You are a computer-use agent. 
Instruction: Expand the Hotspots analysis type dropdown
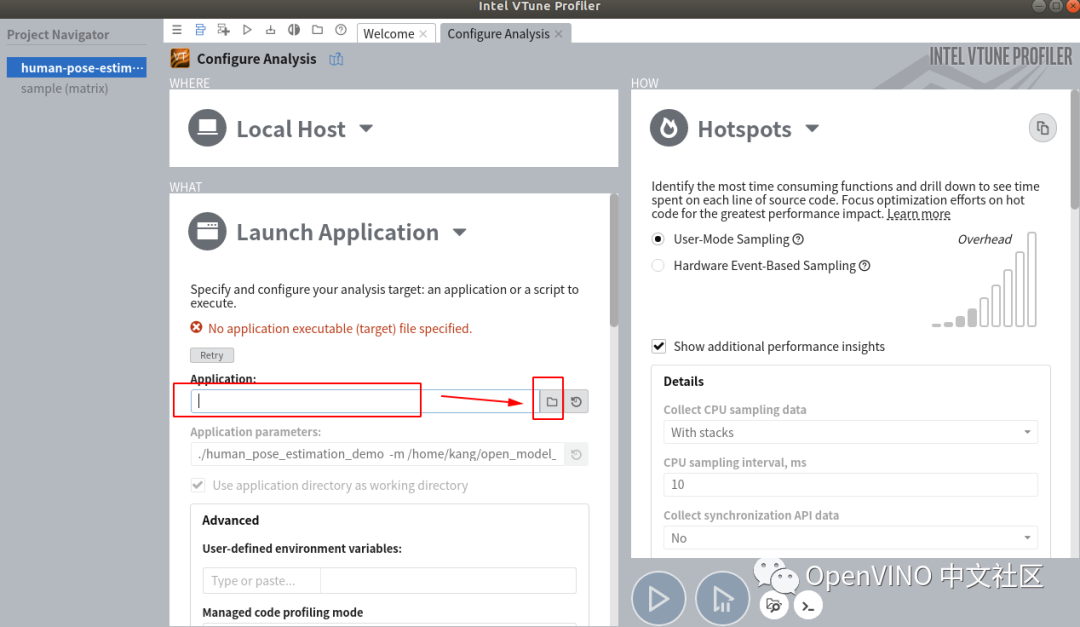(x=812, y=129)
